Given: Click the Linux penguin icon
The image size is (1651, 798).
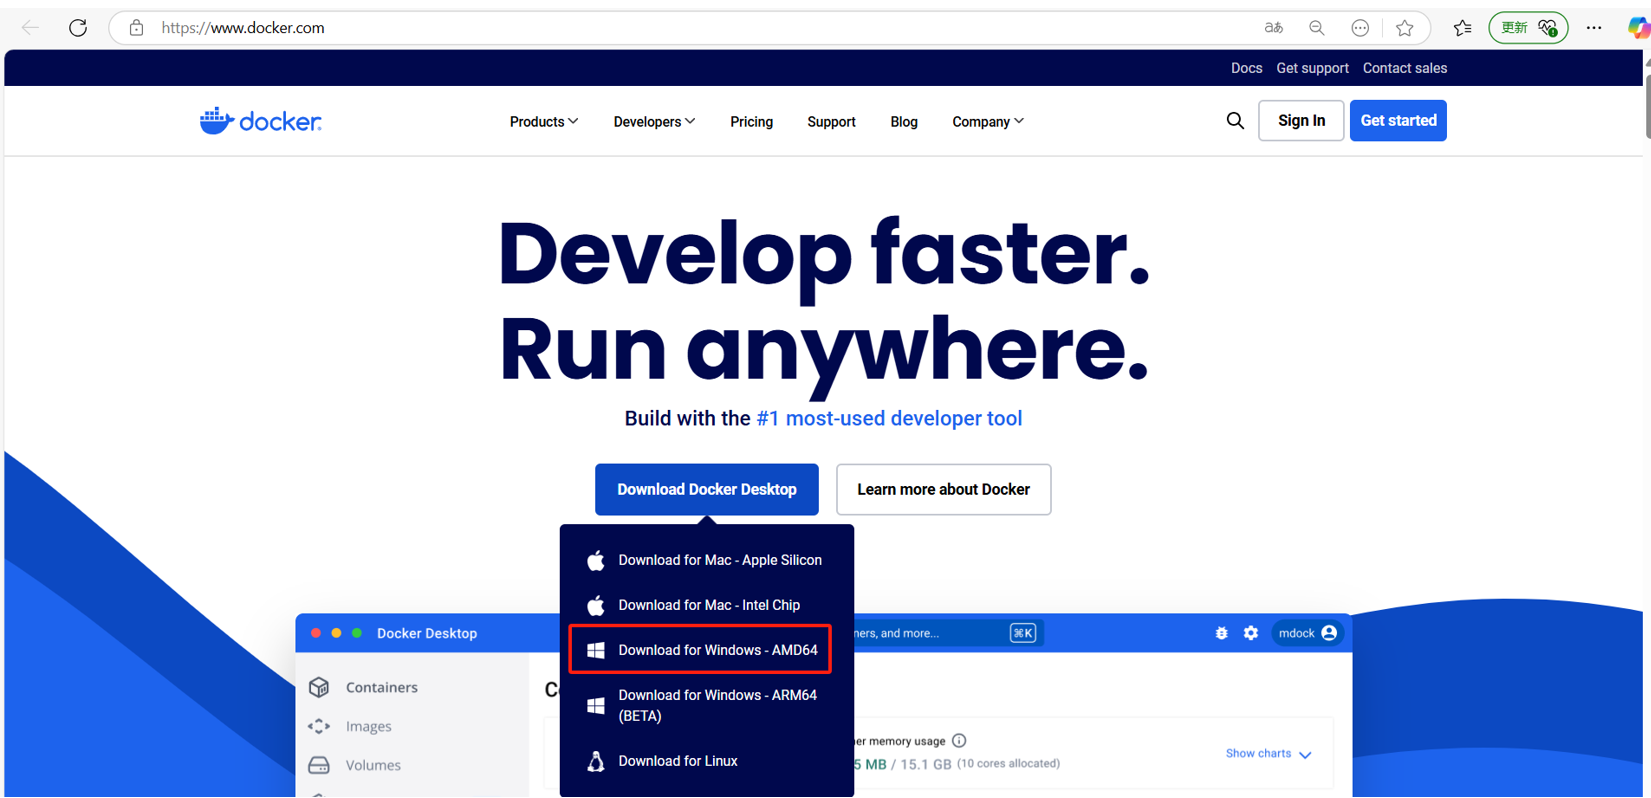Looking at the screenshot, I should 596,761.
